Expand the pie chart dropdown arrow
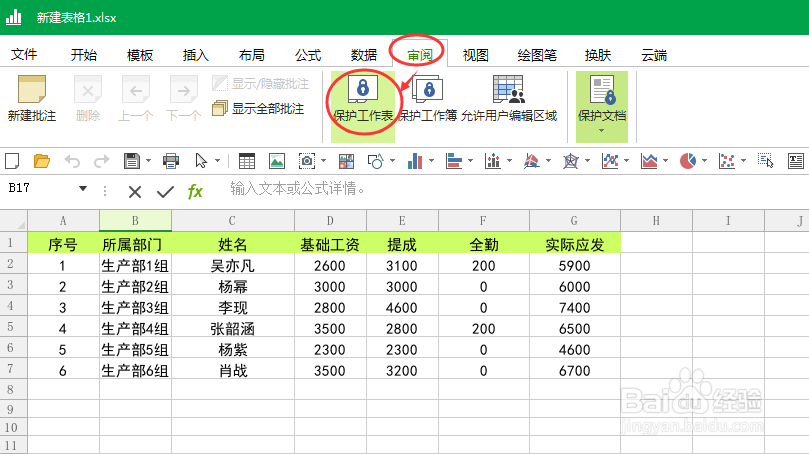 pyautogui.click(x=704, y=161)
